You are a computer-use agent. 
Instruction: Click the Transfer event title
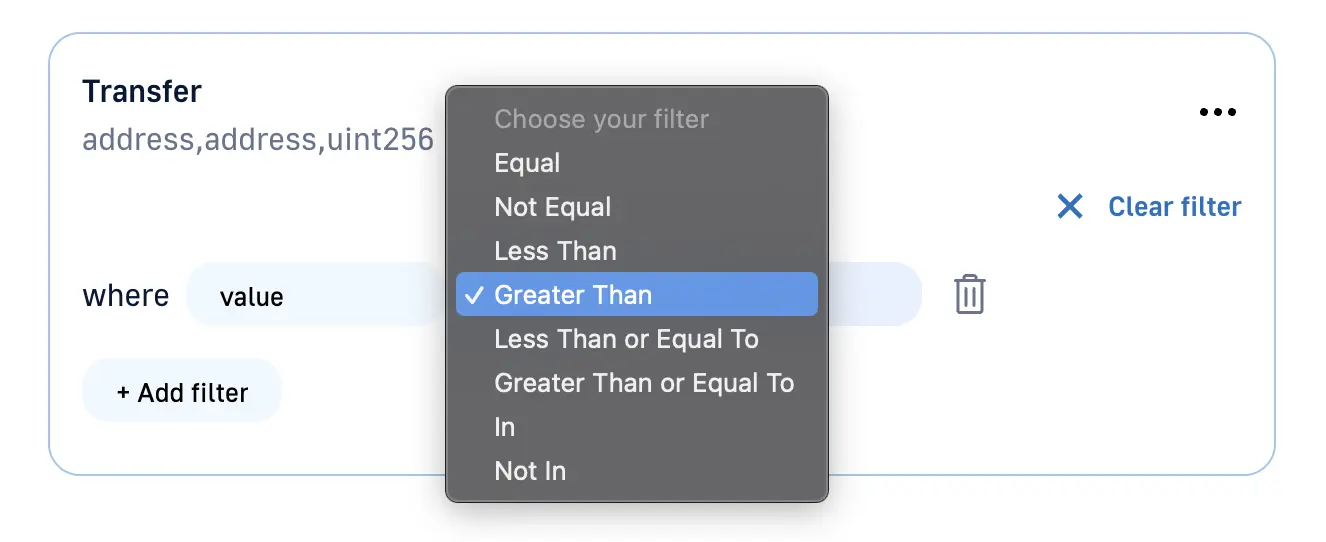pyautogui.click(x=141, y=92)
